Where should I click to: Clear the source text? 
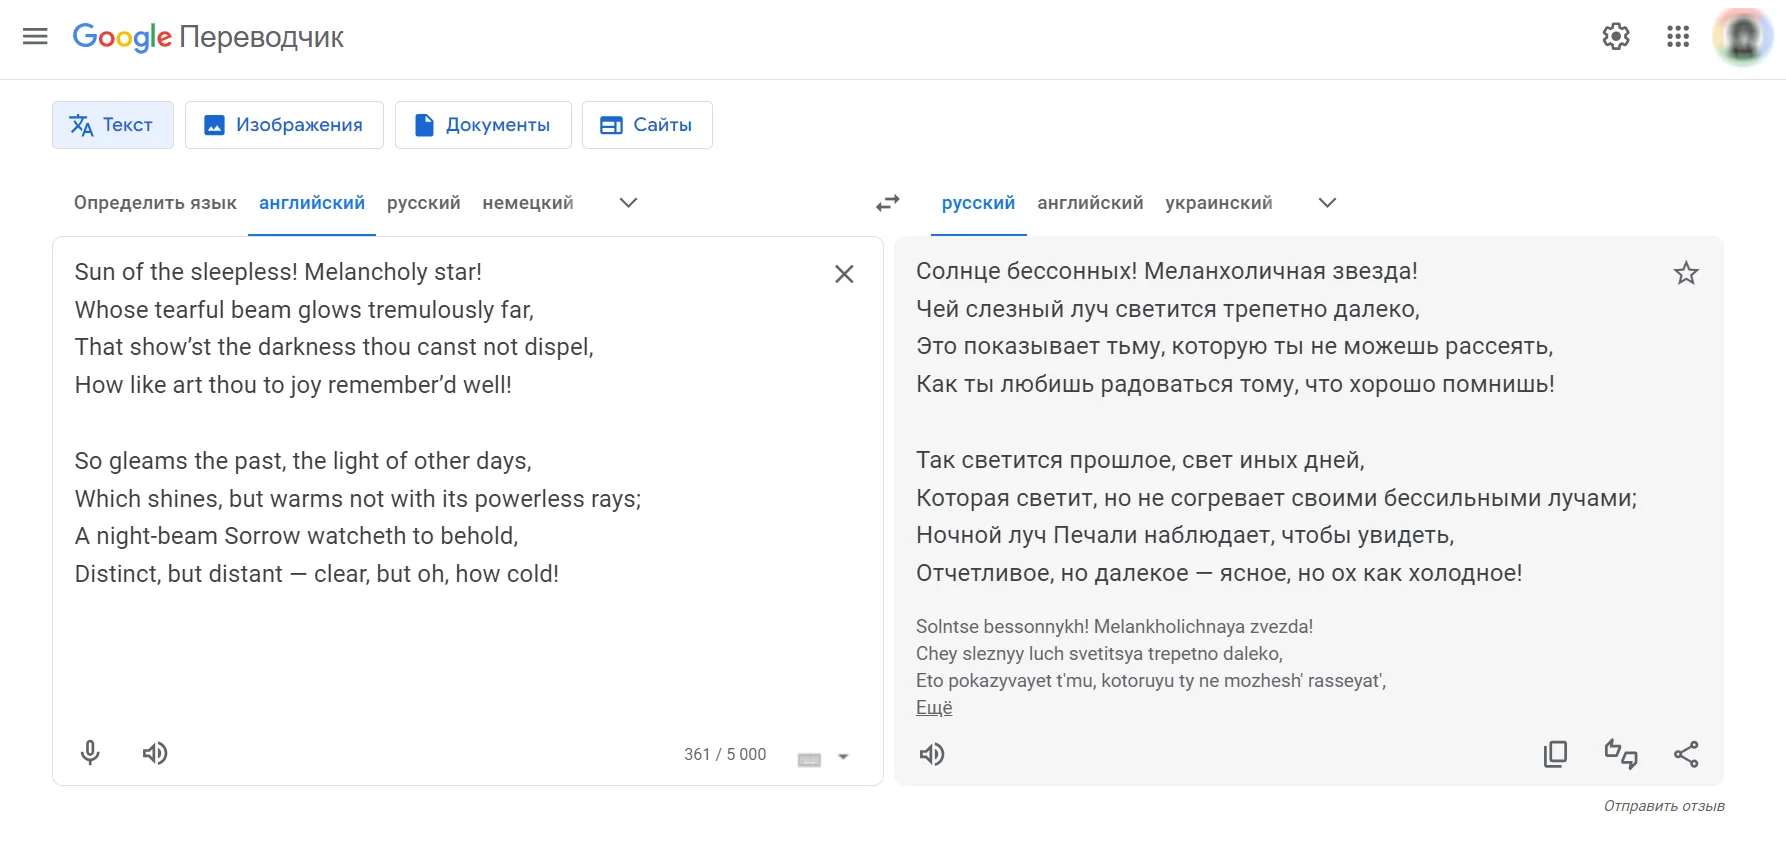[x=844, y=274]
